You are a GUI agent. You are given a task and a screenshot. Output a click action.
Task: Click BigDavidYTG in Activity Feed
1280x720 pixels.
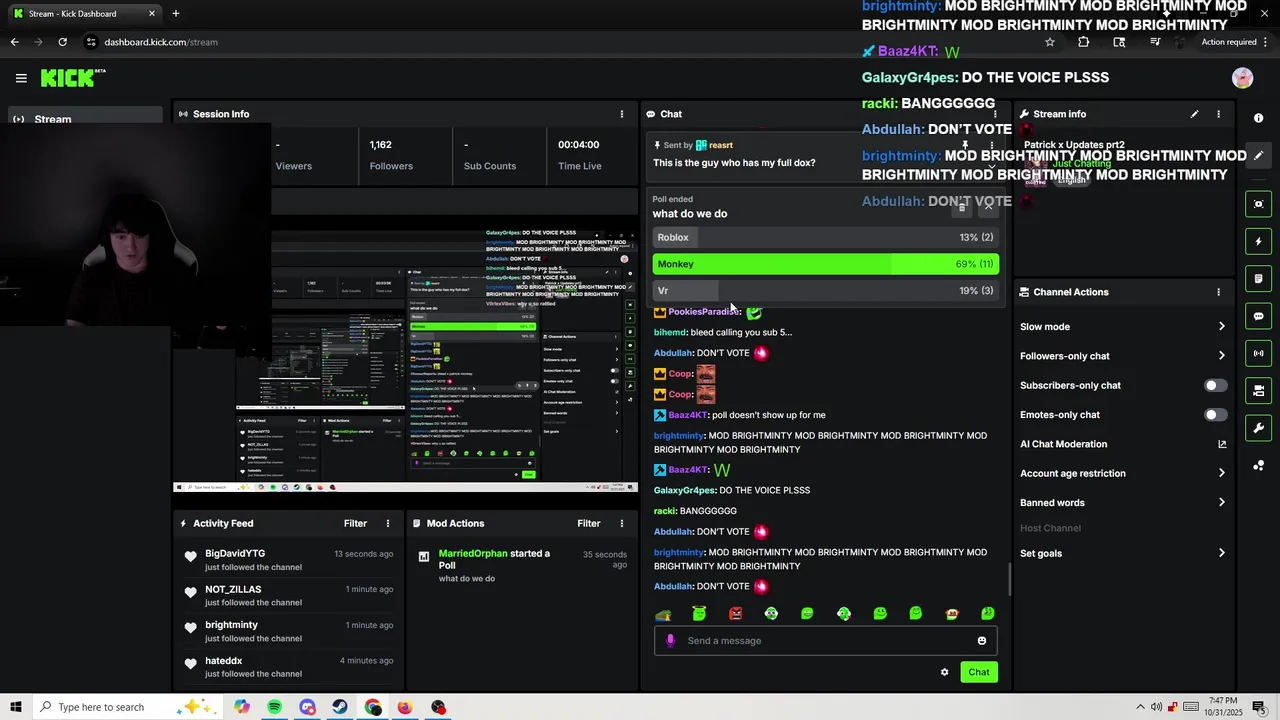(x=235, y=553)
